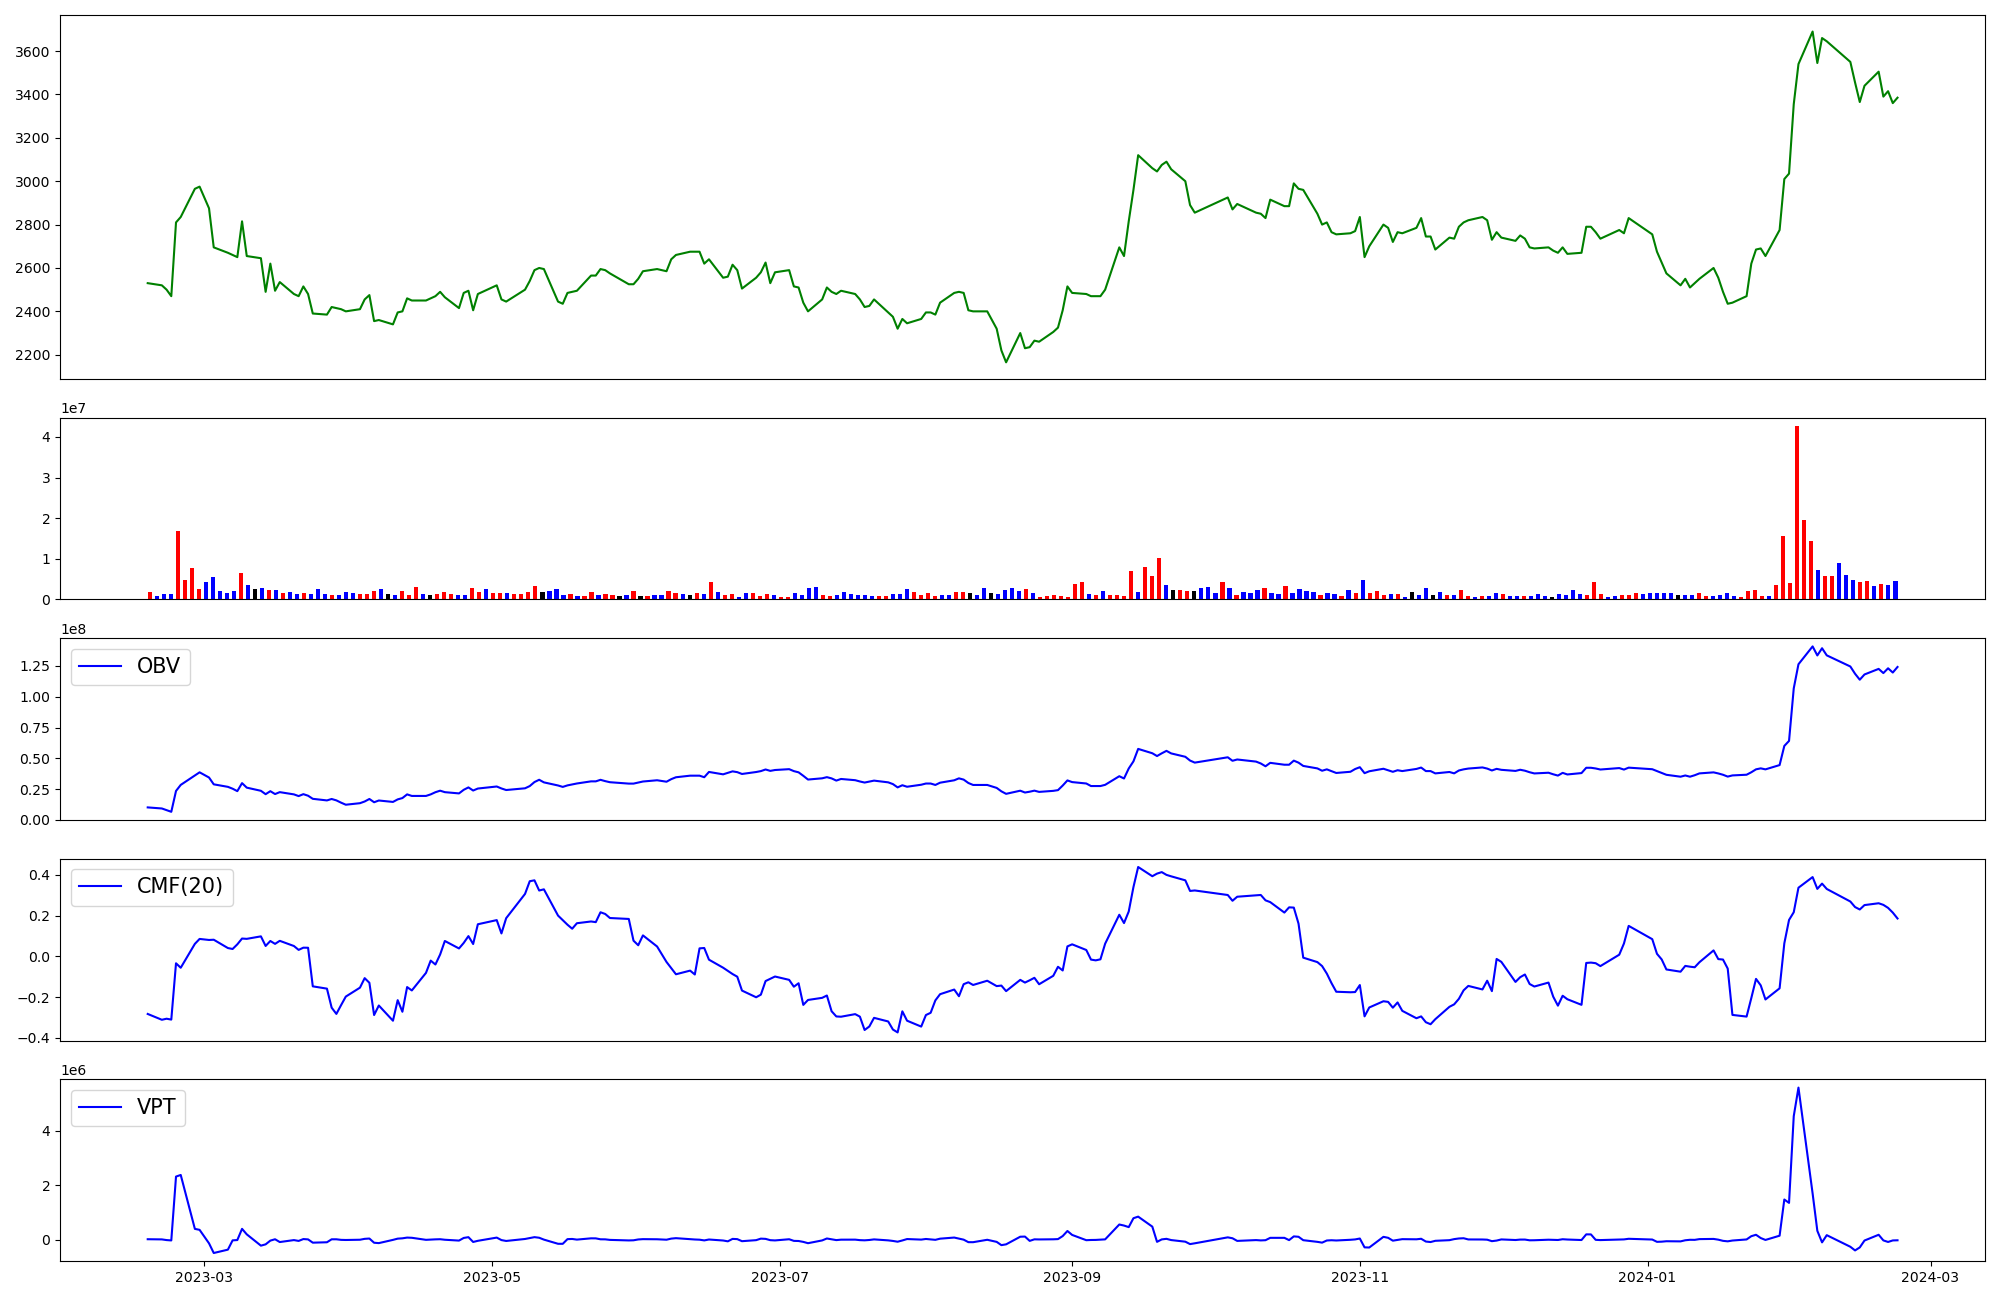The height and width of the screenshot is (1300, 2000).
Task: Click the CMF(20) legend entry
Action: click(x=152, y=887)
